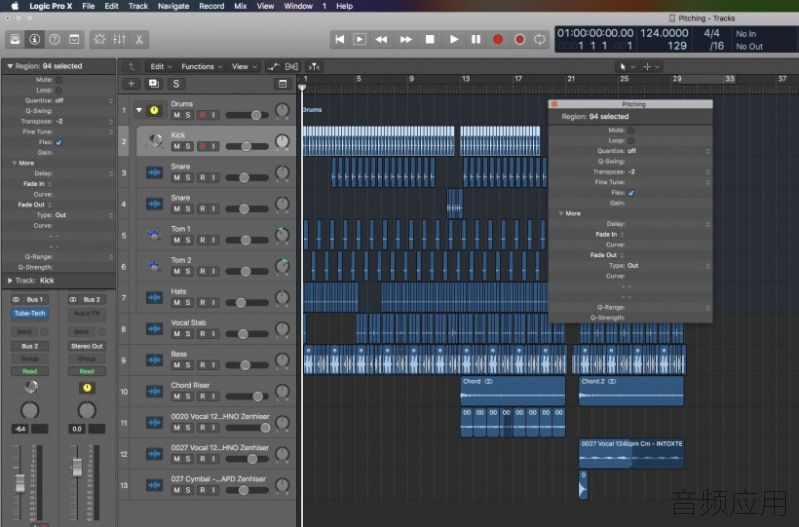Open Smart Controls button
This screenshot has height=527, width=799.
[x=99, y=39]
